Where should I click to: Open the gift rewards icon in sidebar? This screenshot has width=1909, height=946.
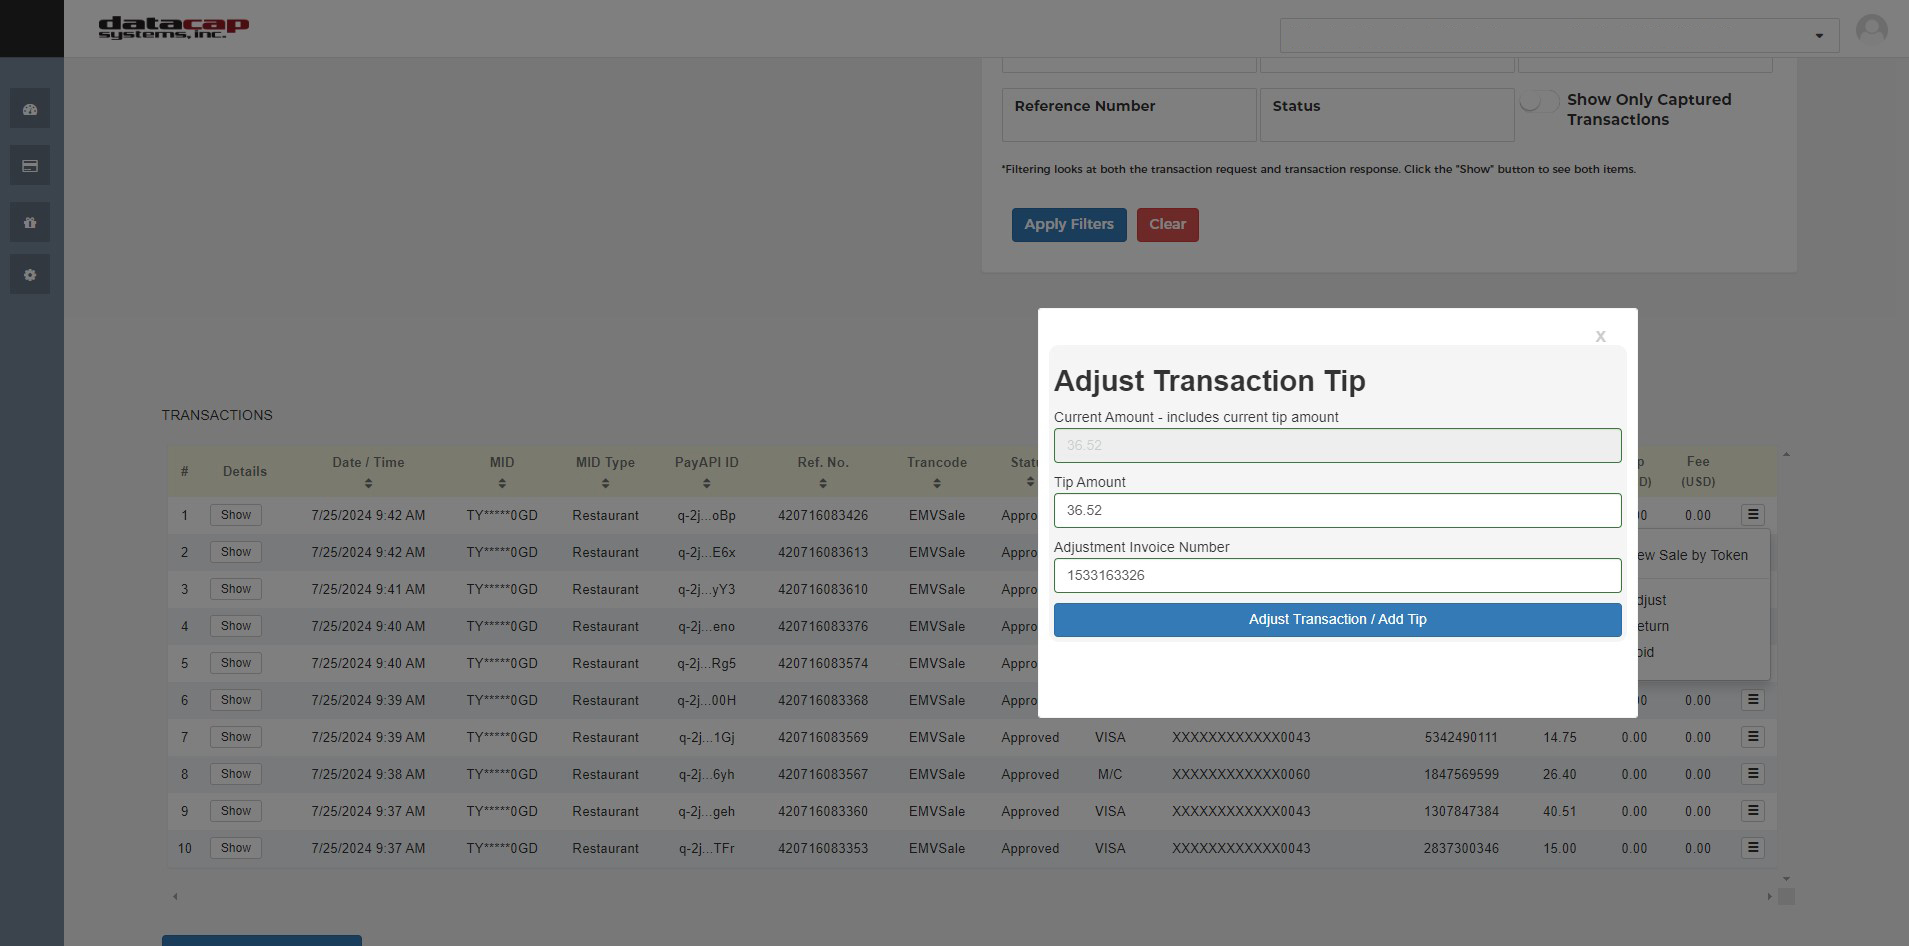click(30, 222)
